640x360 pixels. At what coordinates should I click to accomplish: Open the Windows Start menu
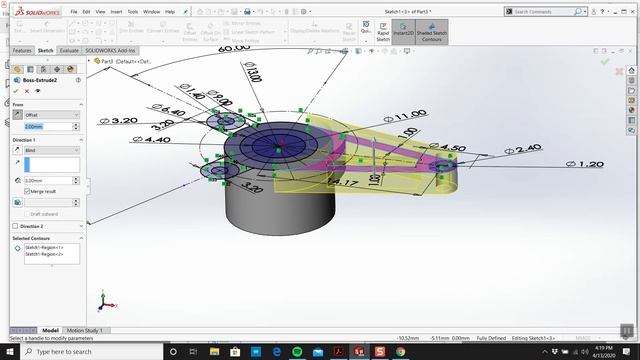pos(10,352)
